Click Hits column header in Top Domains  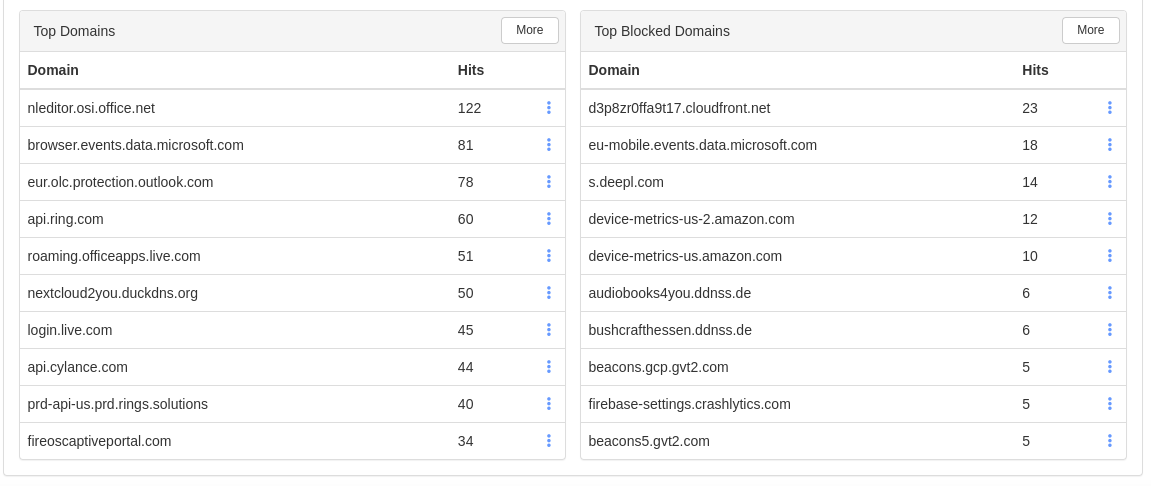(x=471, y=70)
